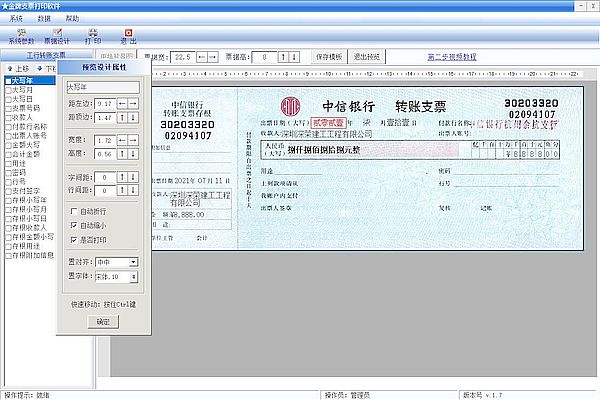600x400 pixels.
Task: Click the 保存模板 button
Action: click(329, 57)
